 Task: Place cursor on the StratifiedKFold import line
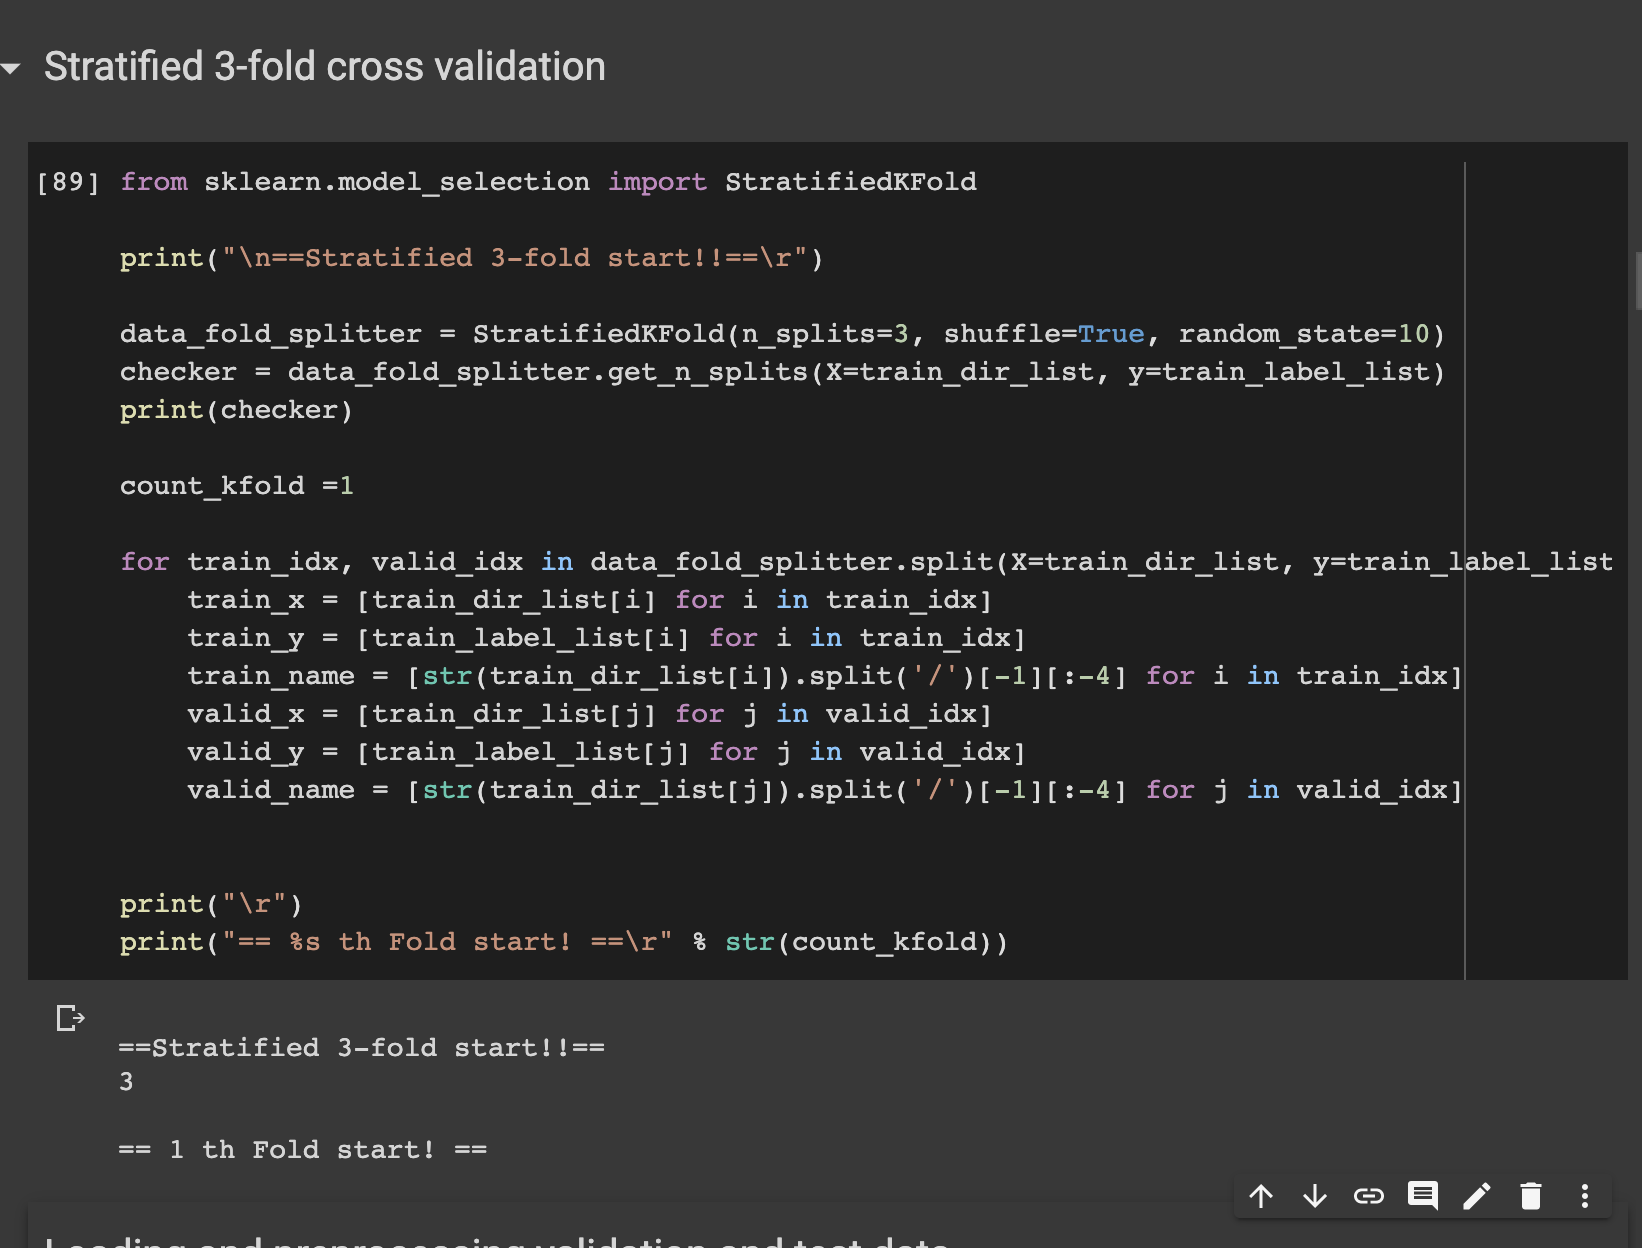point(548,181)
